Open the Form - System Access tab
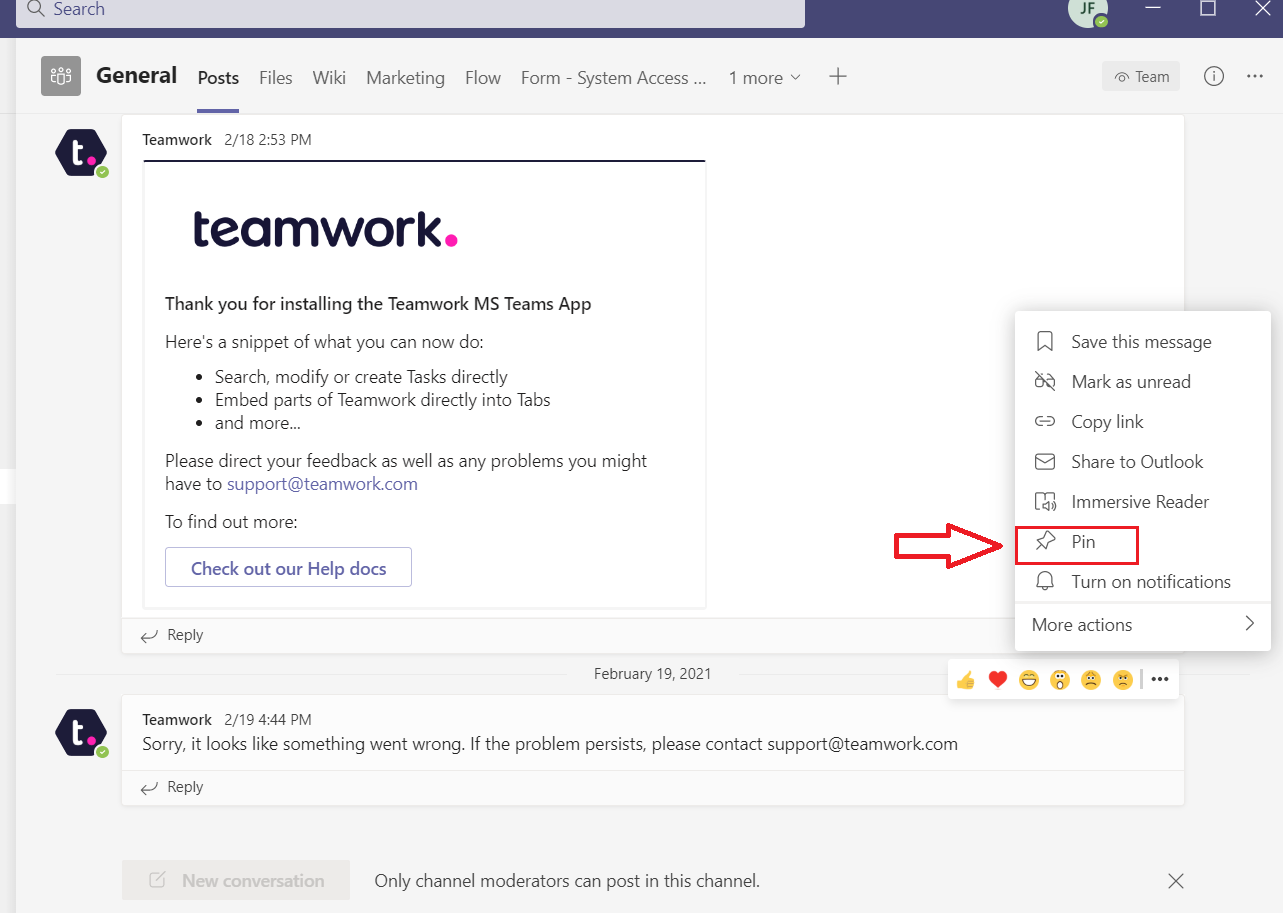The width and height of the screenshot is (1283, 913). 613,77
